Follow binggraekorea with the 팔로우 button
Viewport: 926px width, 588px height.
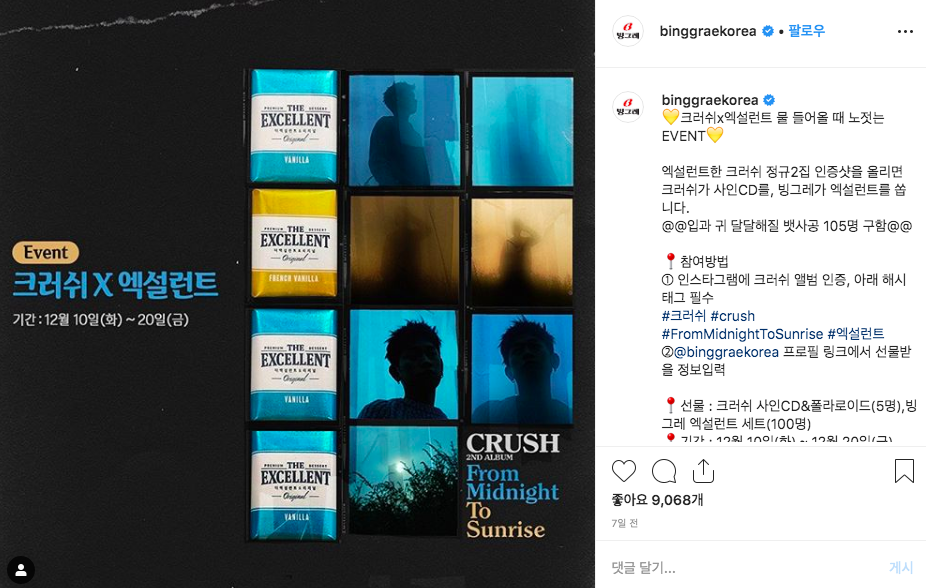807,31
